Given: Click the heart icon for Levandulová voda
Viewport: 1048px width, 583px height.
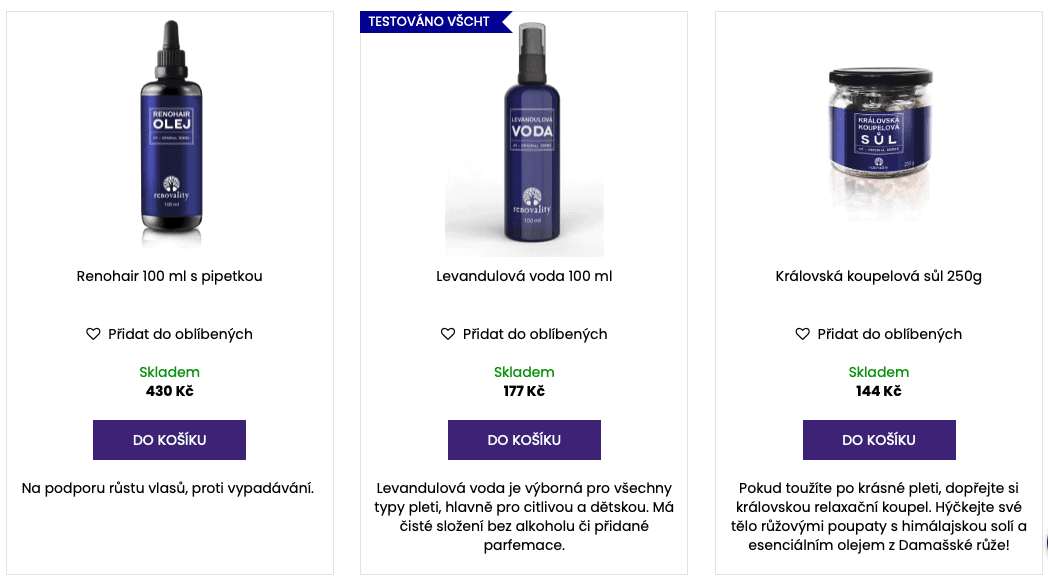Looking at the screenshot, I should [x=448, y=334].
